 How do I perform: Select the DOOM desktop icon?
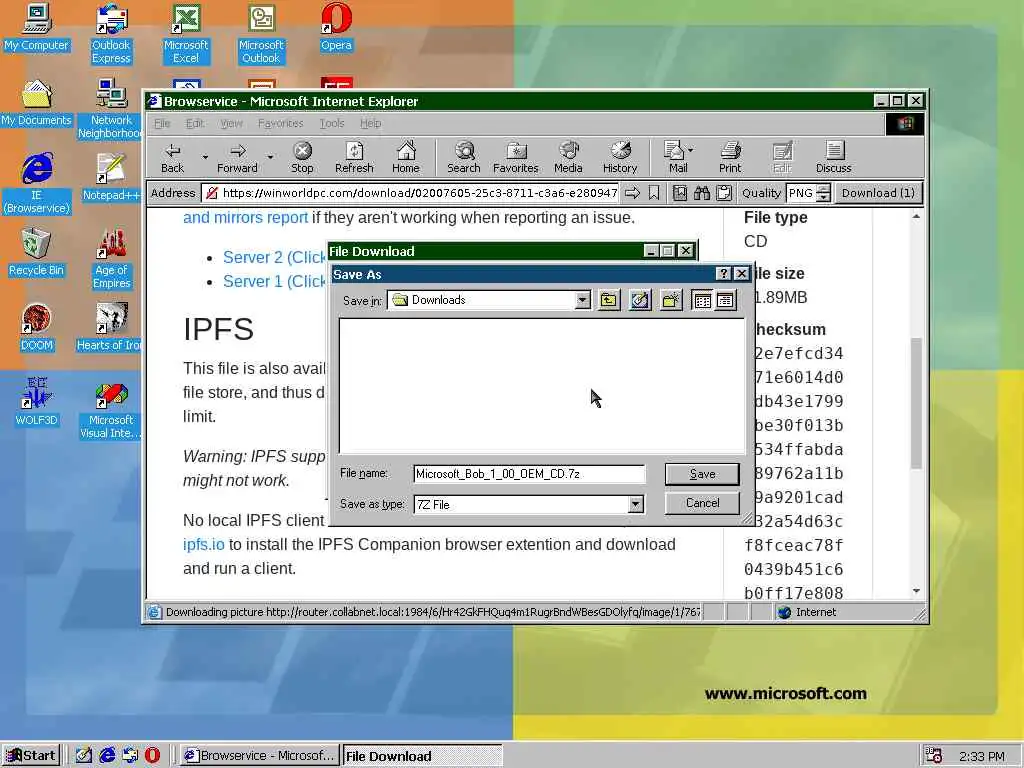pos(37,328)
